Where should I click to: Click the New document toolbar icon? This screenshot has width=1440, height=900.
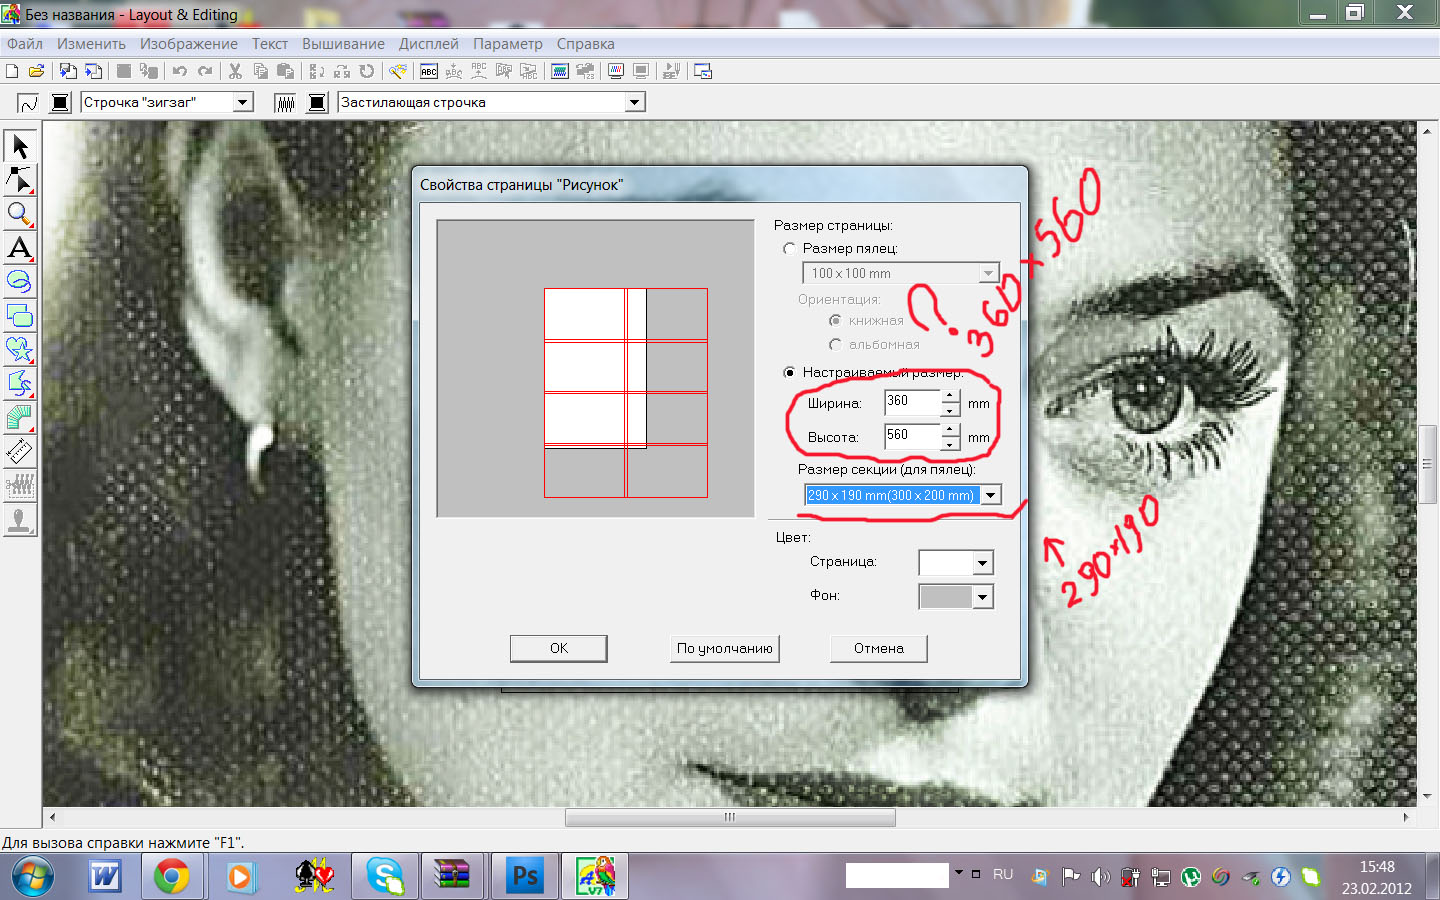pyautogui.click(x=12, y=71)
